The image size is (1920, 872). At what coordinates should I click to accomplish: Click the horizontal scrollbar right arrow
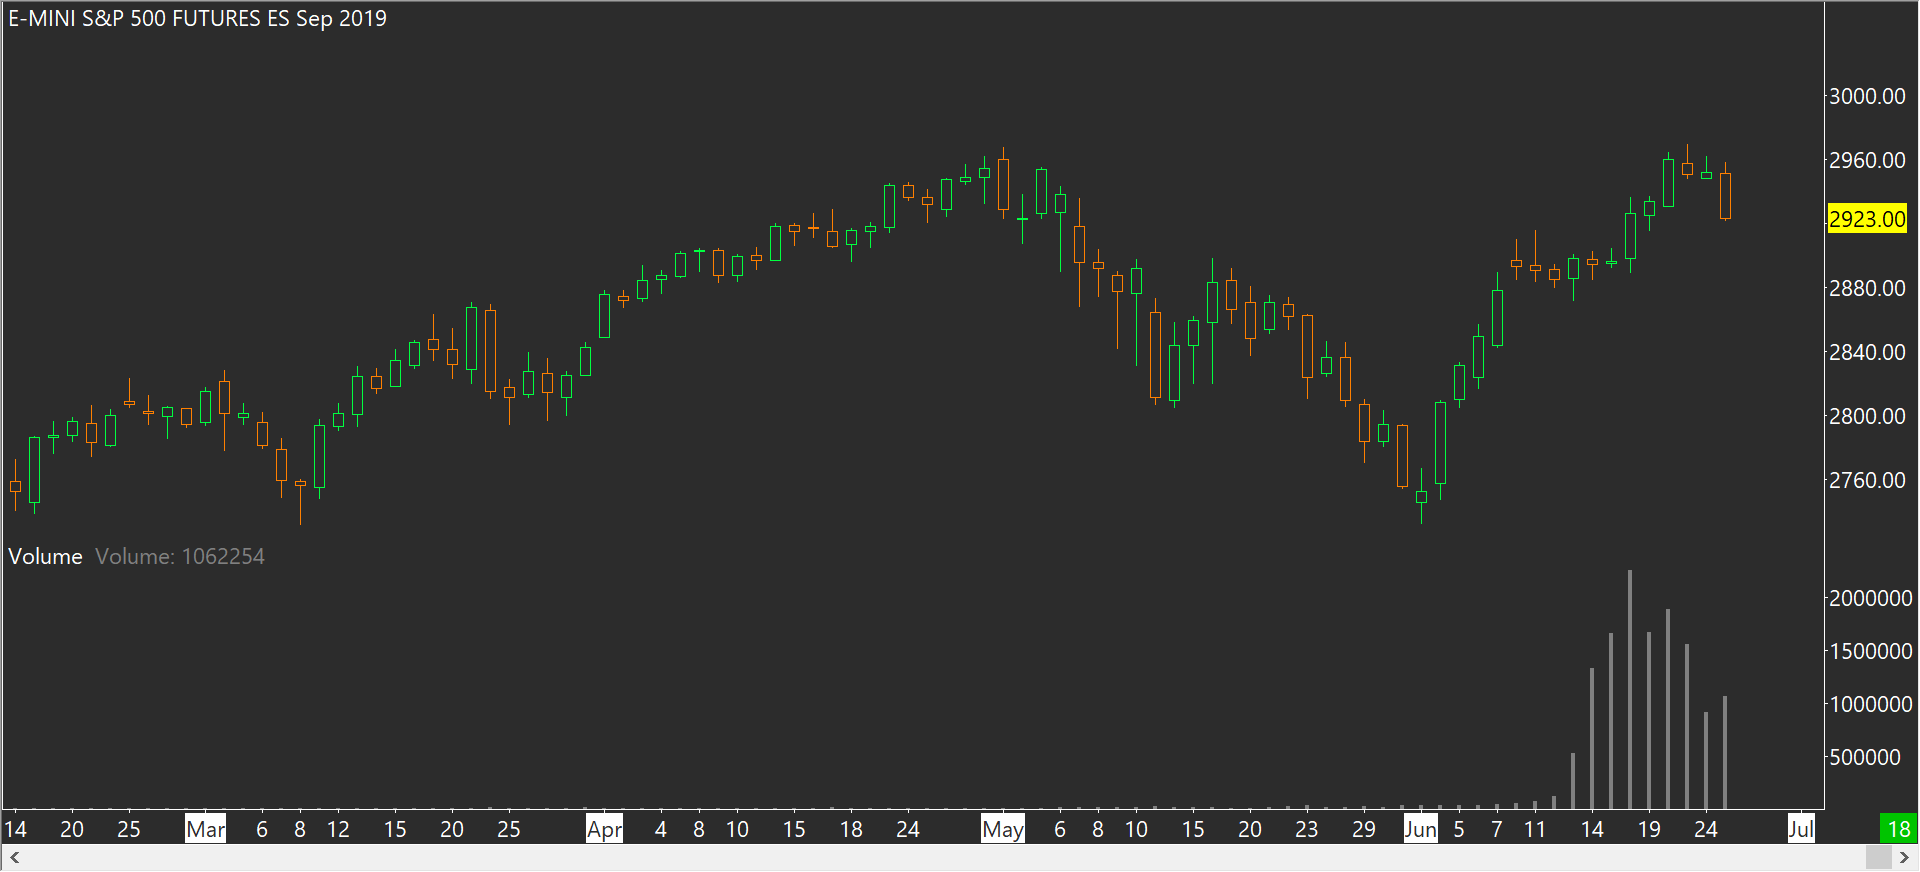tap(1904, 858)
